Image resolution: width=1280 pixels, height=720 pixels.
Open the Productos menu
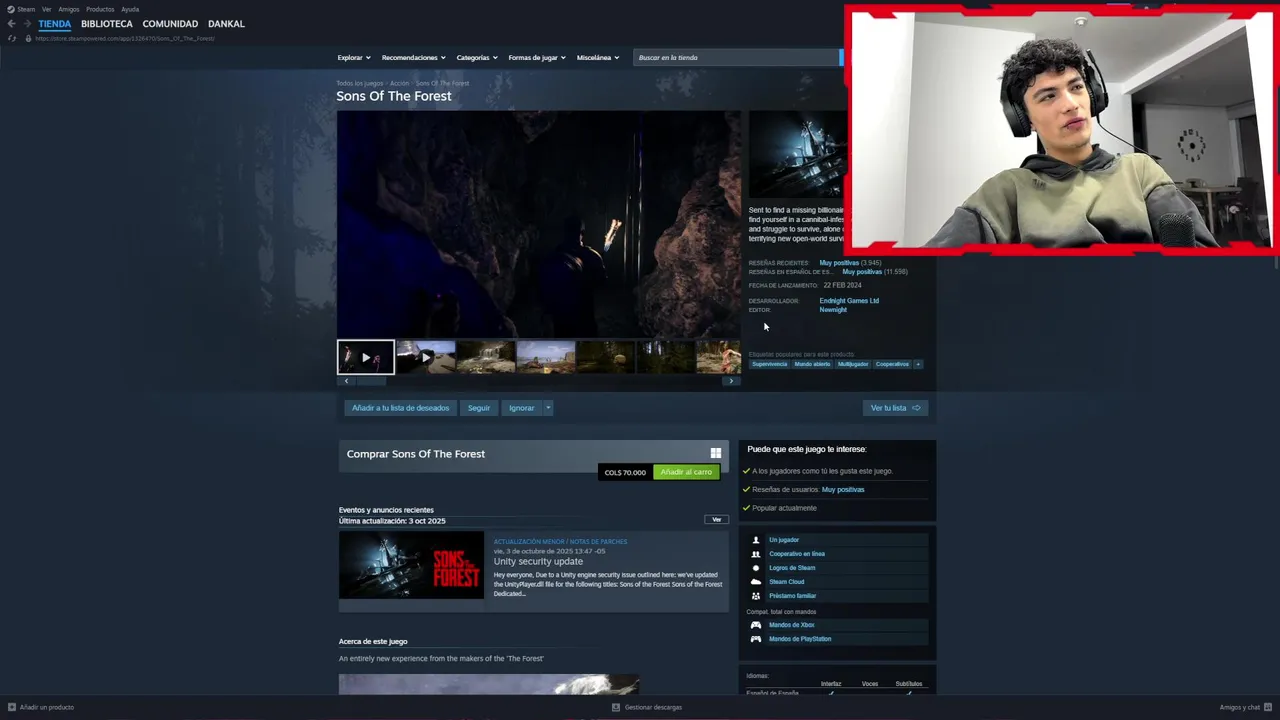100,9
